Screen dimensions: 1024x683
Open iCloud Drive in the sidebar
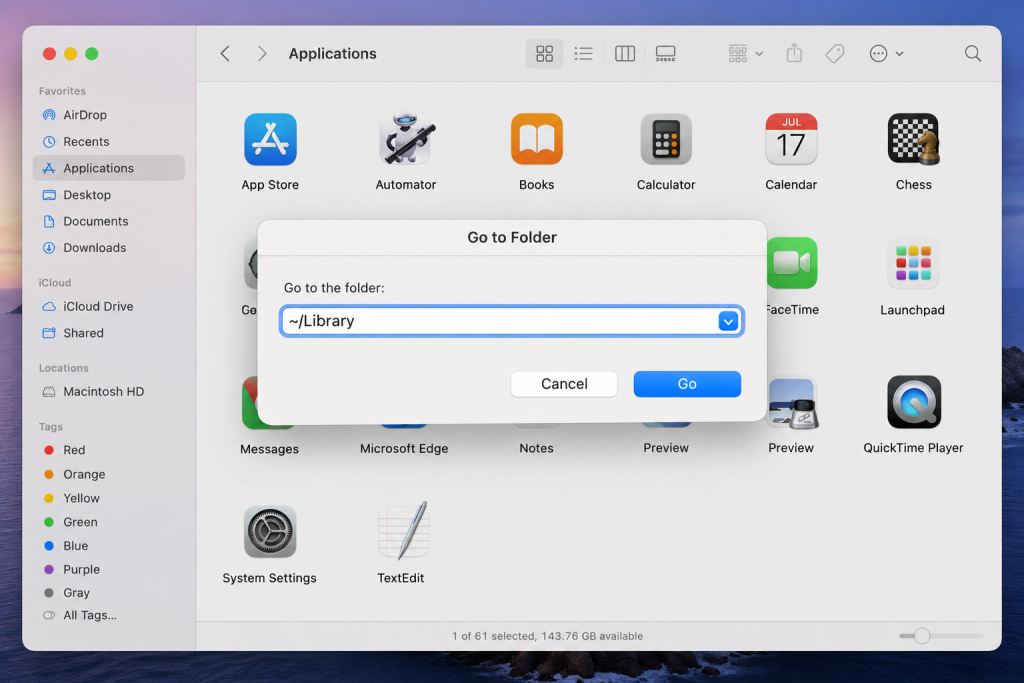(108, 306)
